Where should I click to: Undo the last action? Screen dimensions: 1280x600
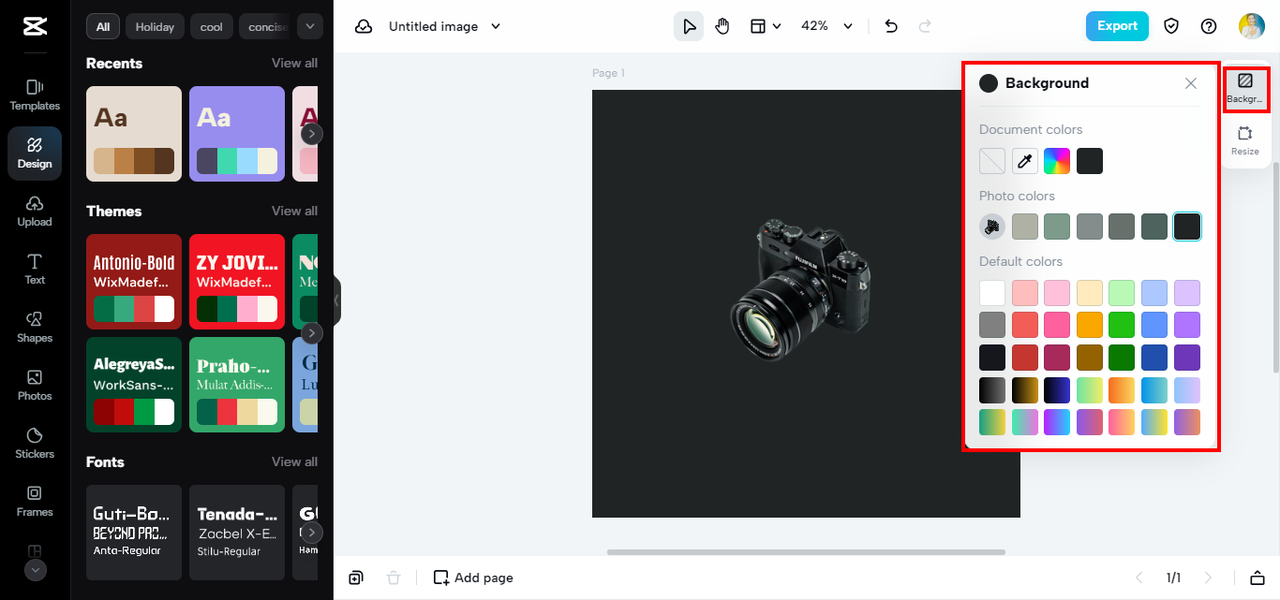[892, 27]
